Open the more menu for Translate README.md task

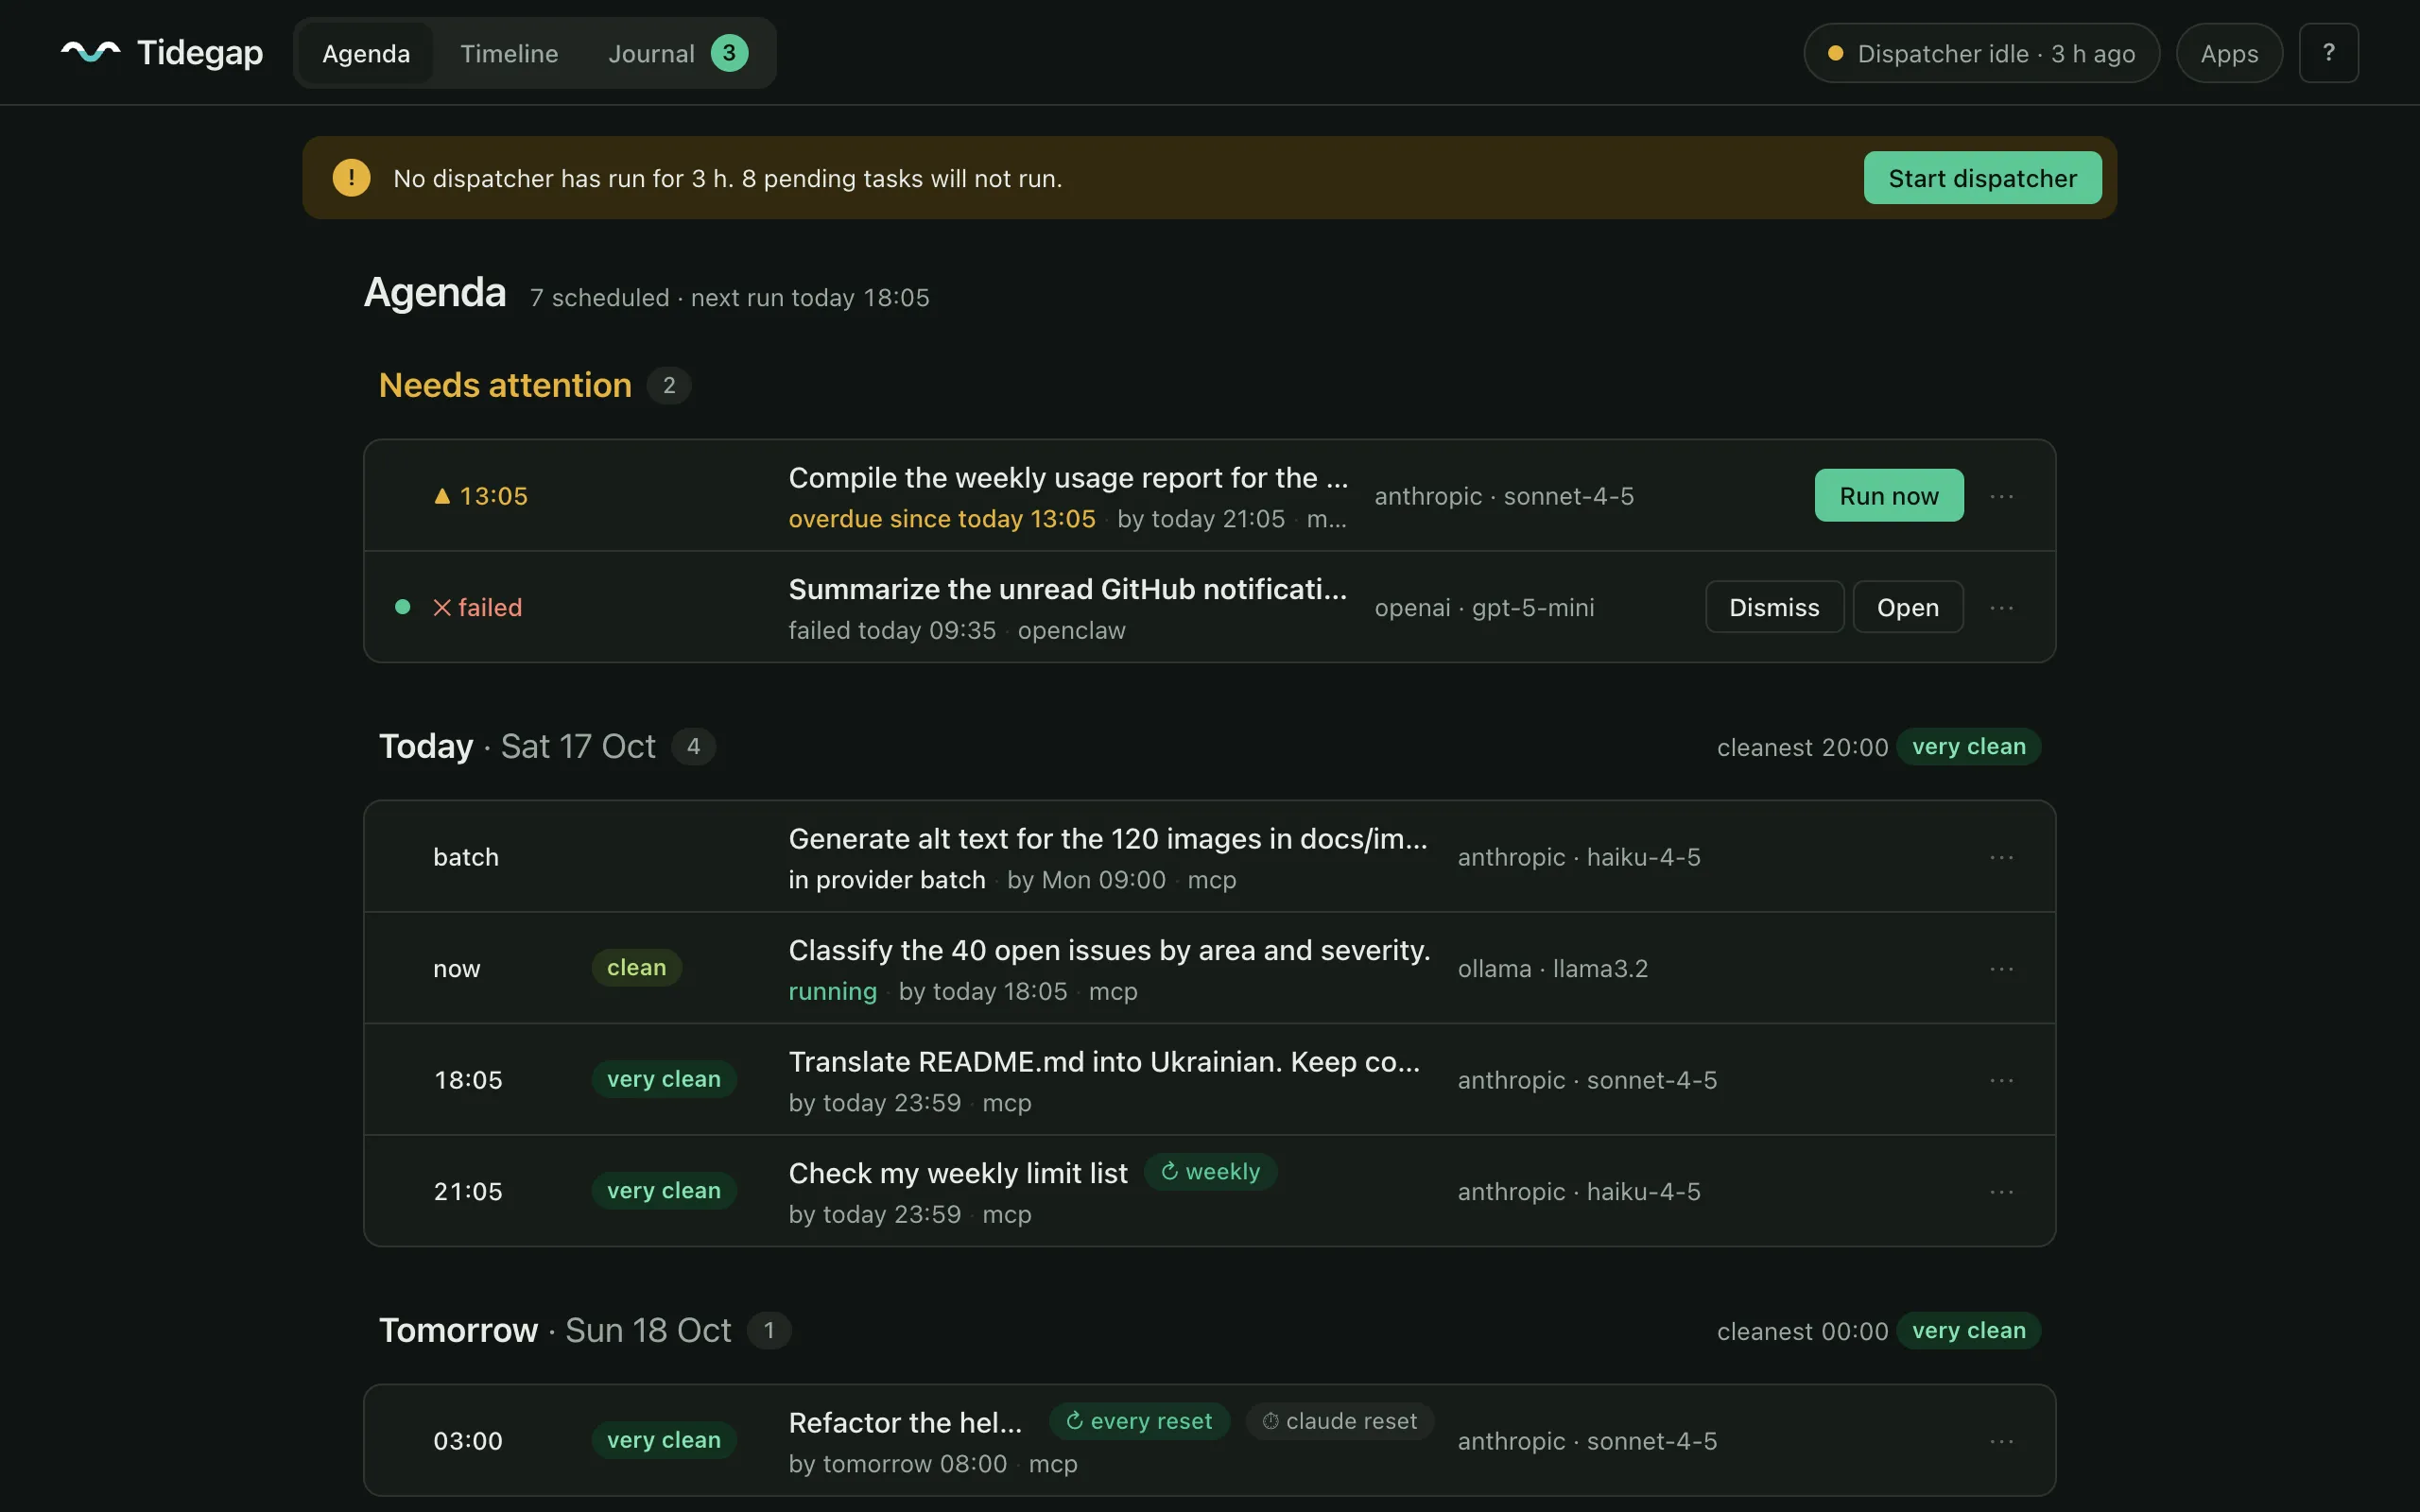click(x=2001, y=1080)
